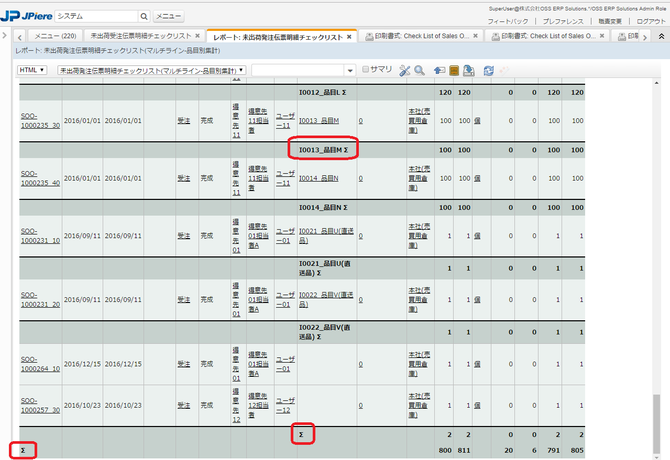This screenshot has width=670, height=460.
Task: Open the I0022_品目V(直送品) product link
Action: (326, 300)
